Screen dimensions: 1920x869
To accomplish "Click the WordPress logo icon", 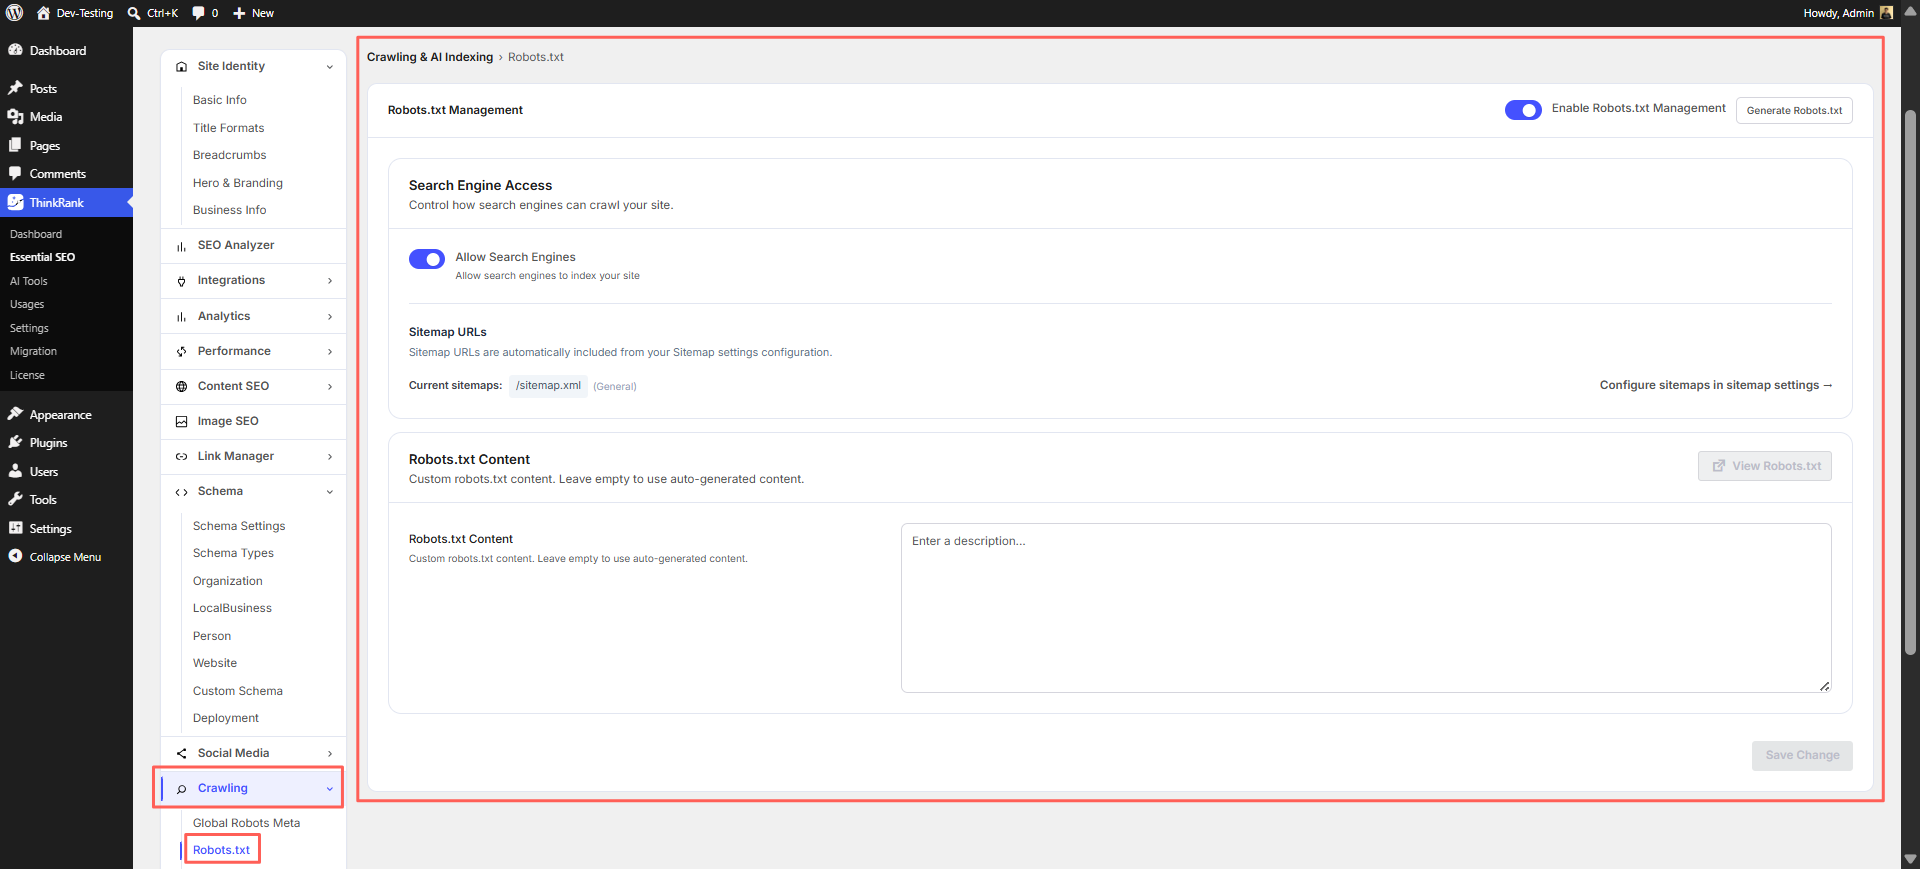I will point(14,13).
